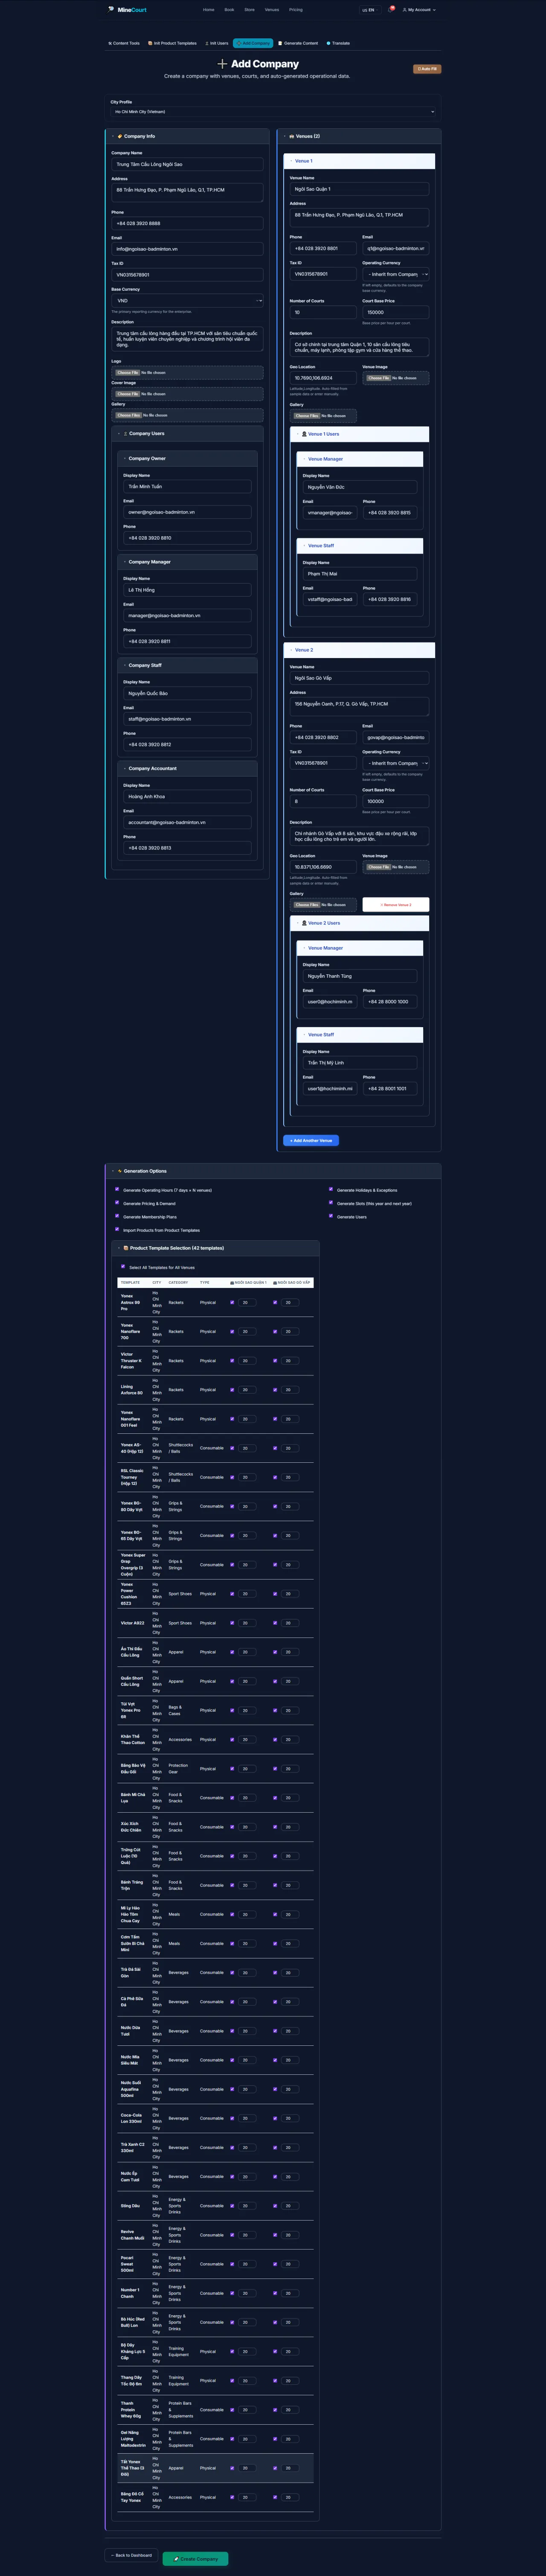Click Back to Dashboard button
Screen dimensions: 546x2576
[131, 2555]
